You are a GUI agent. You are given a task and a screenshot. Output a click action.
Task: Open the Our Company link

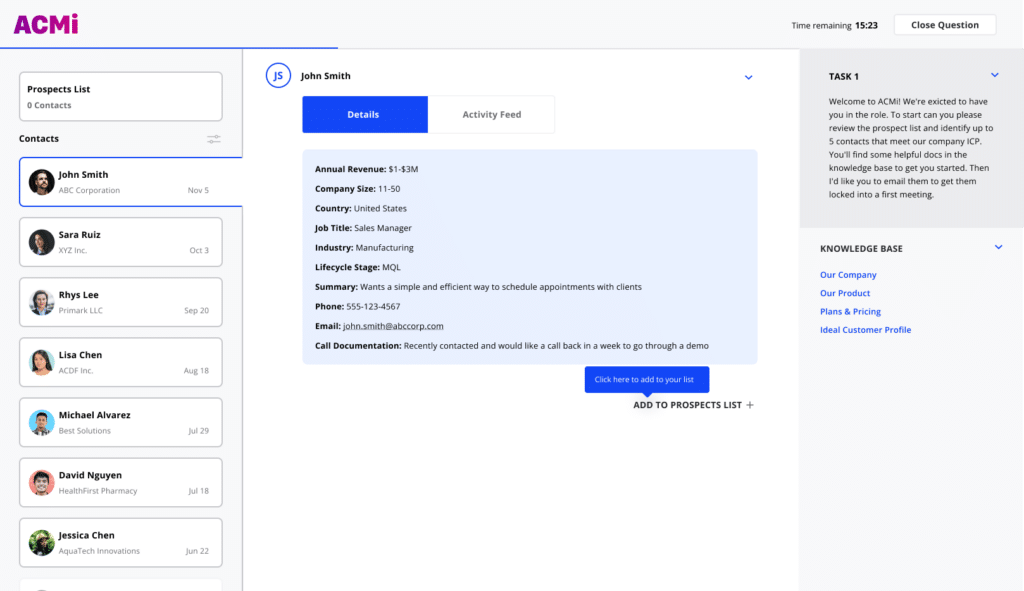coord(848,275)
